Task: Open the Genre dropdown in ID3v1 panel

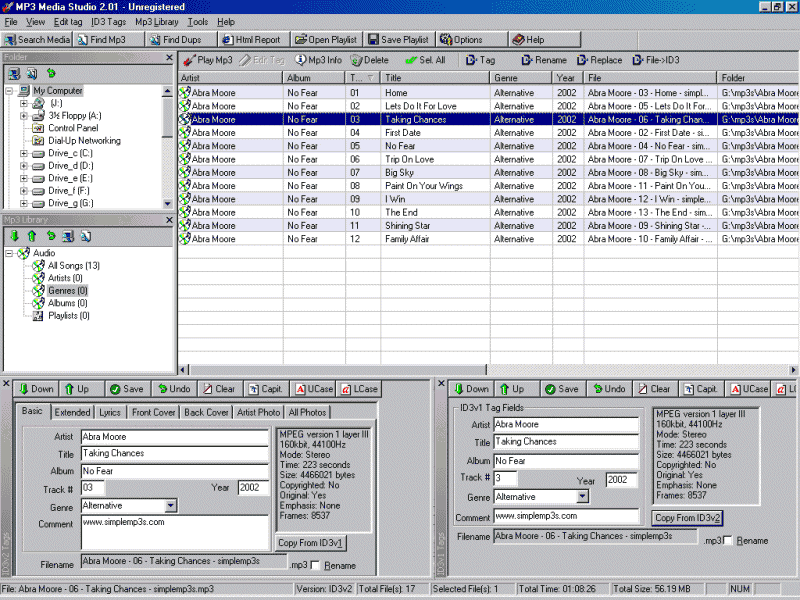Action: coord(583,496)
